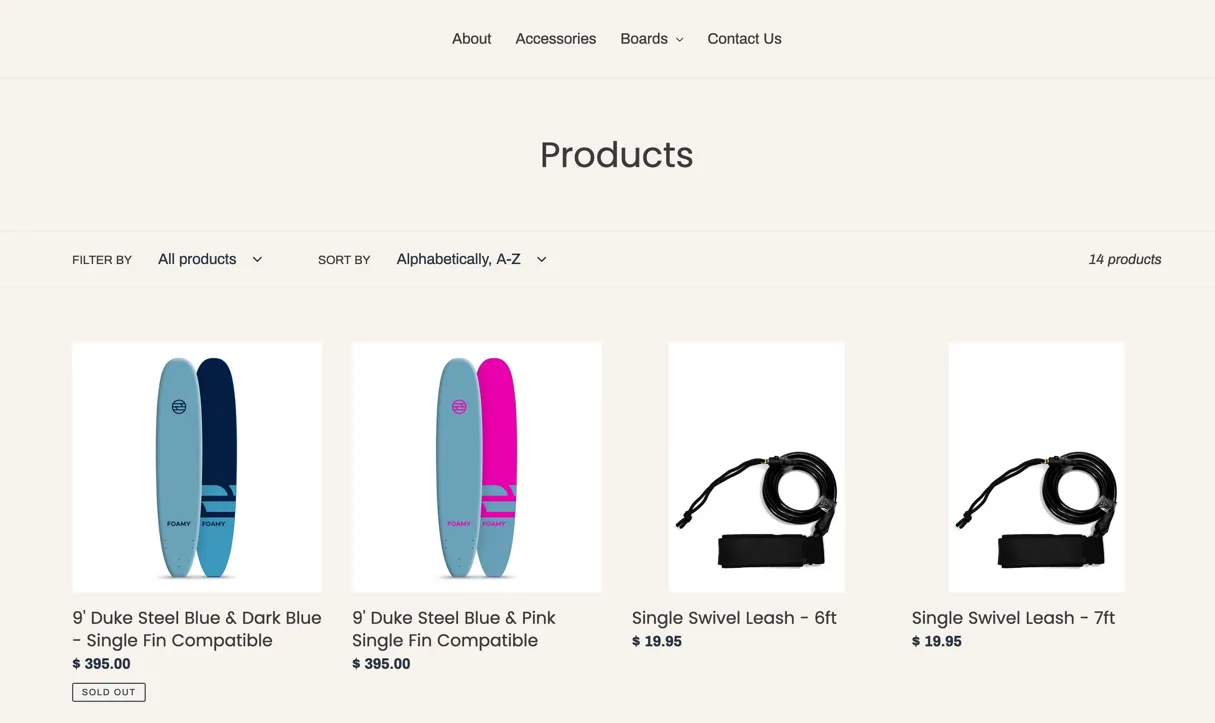The image size is (1215, 723).
Task: Open the 6ft Single Swivel Leash image
Action: (757, 467)
